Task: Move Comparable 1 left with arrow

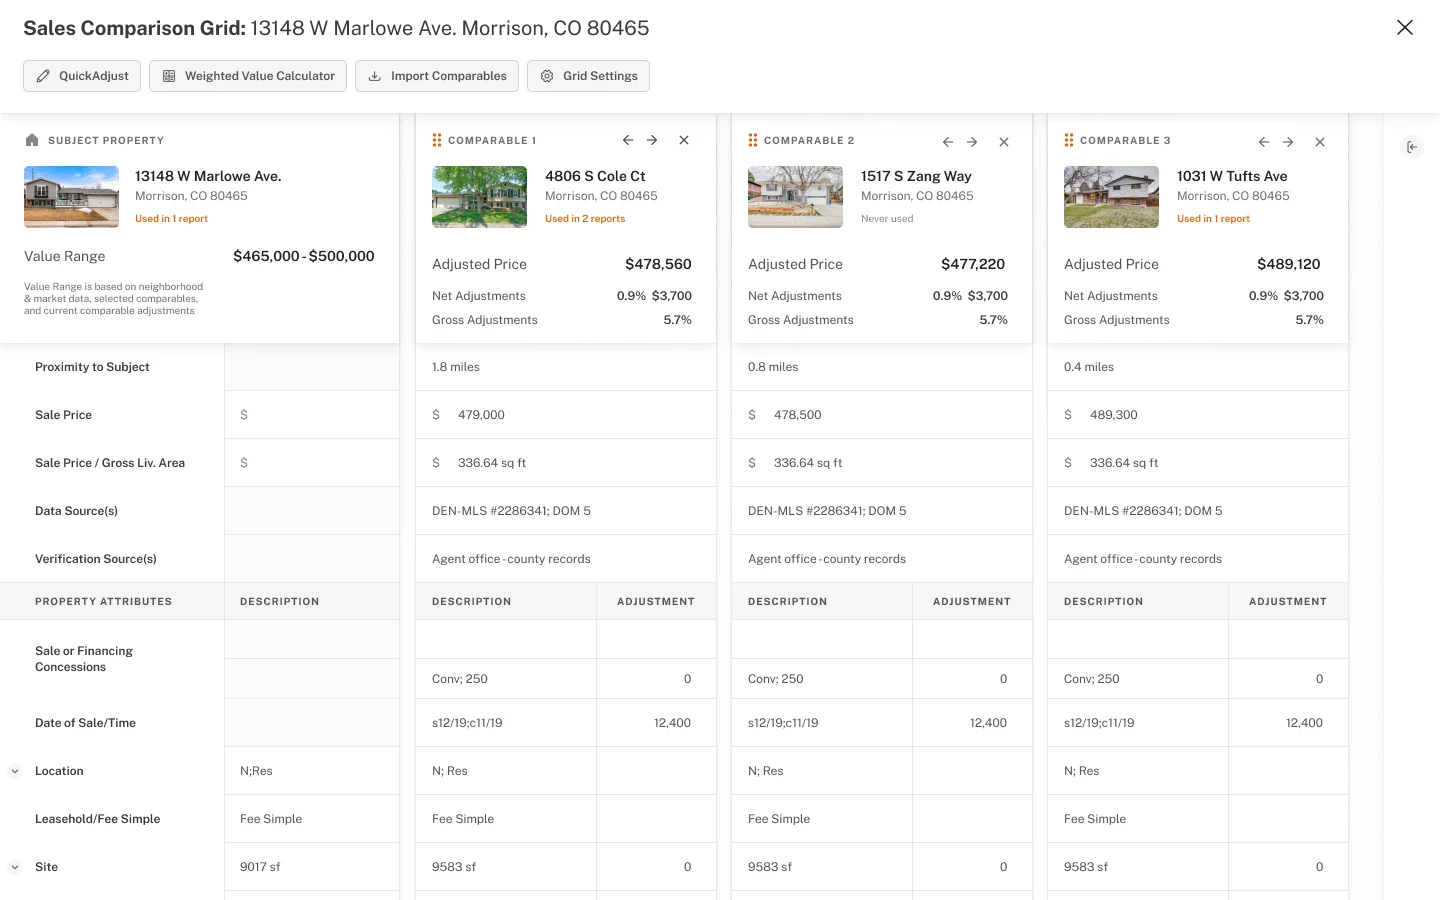Action: point(628,140)
